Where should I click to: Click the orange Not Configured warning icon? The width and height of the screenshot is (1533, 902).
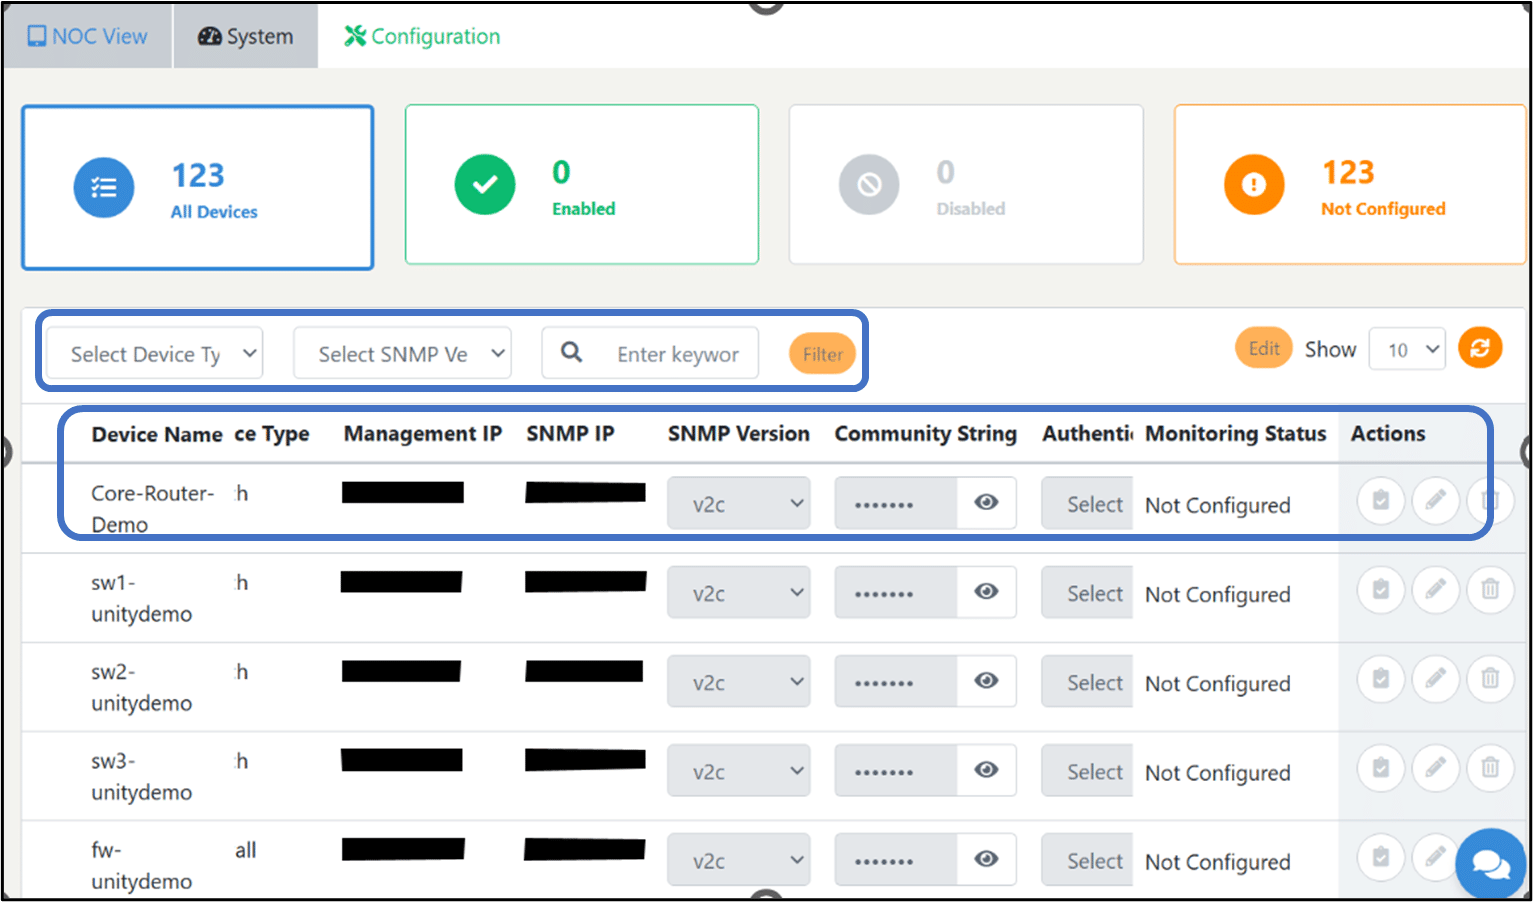click(x=1254, y=185)
